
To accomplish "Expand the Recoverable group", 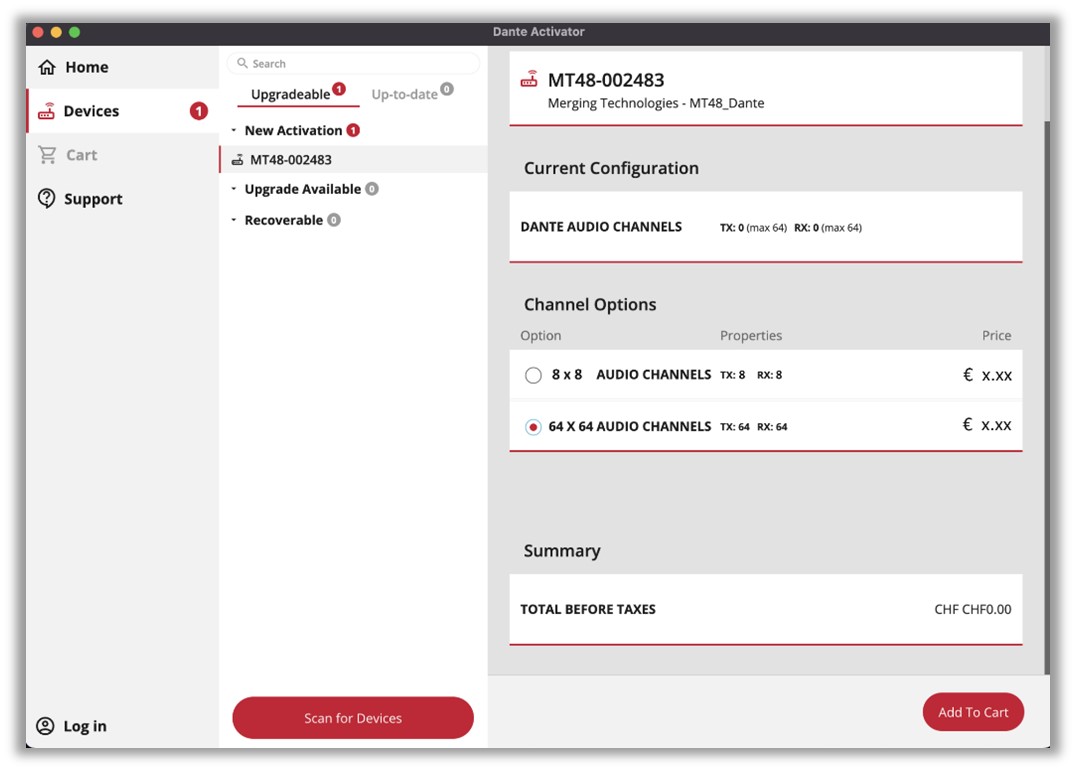I will coord(234,220).
